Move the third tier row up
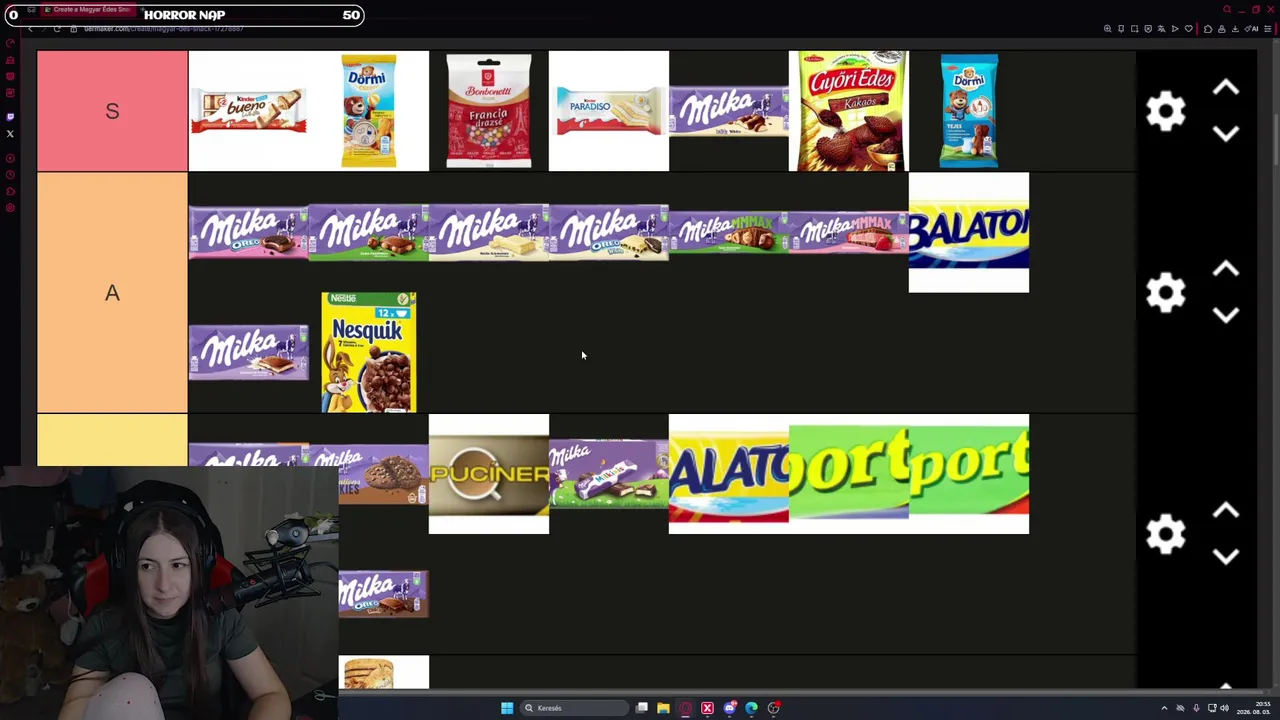The image size is (1280, 720). [x=1226, y=511]
